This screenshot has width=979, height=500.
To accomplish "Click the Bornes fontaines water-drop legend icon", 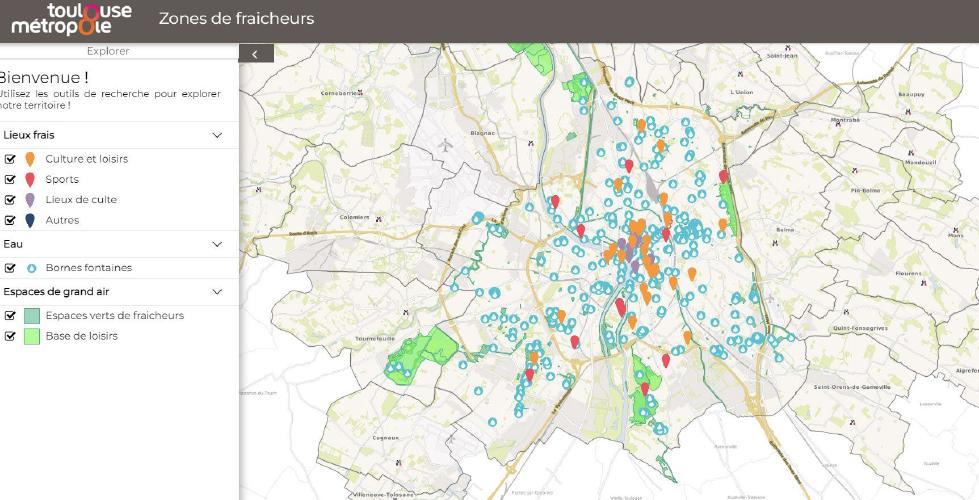I will click(31, 268).
